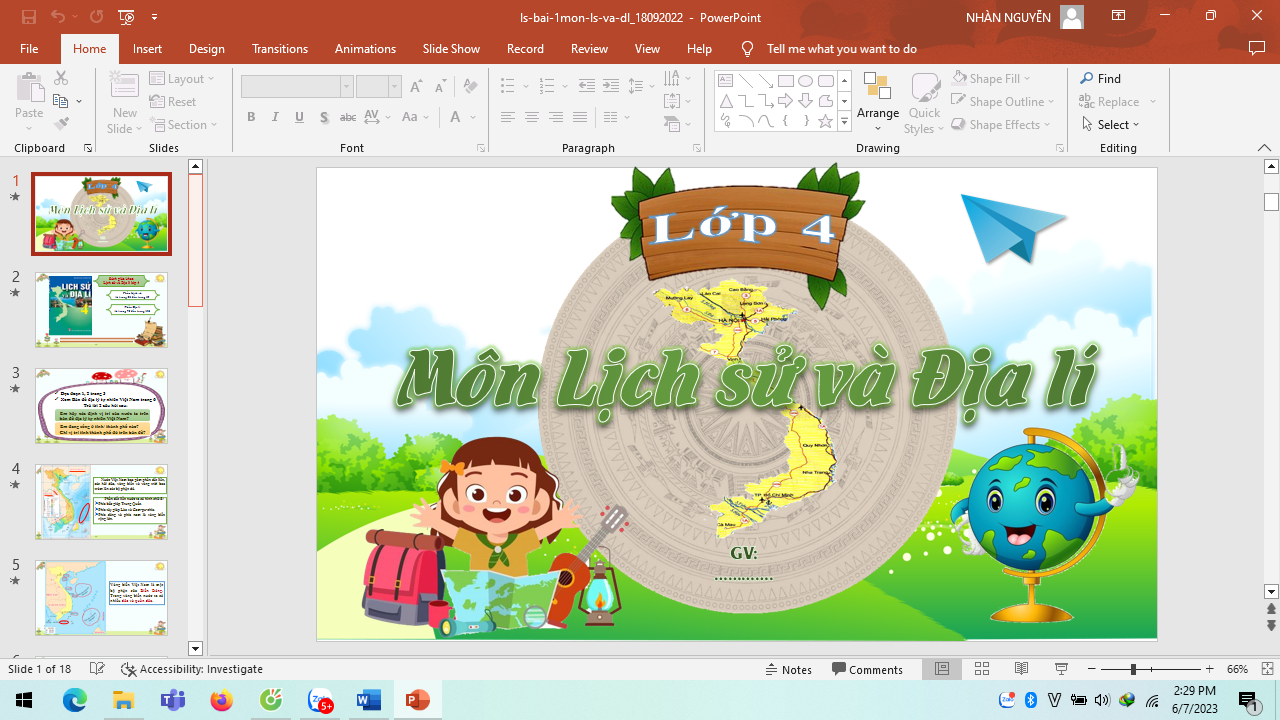Viewport: 1280px width, 720px height.
Task: Open the Arrange tool
Action: coord(878,101)
